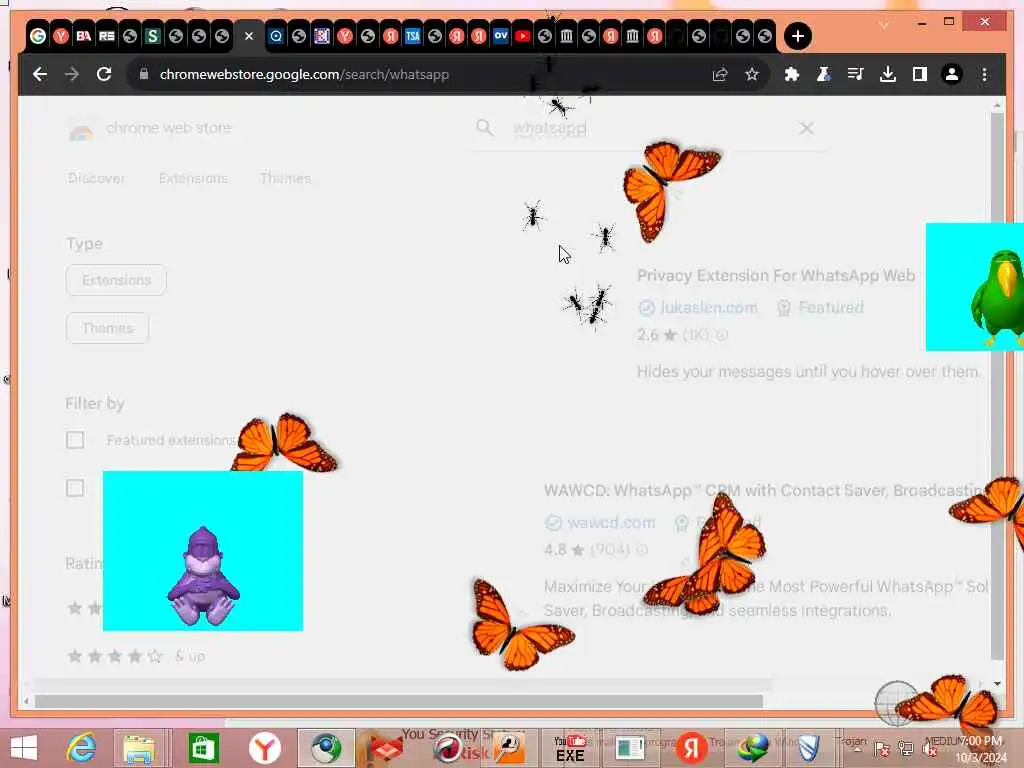The height and width of the screenshot is (768, 1024).
Task: Clear the whatsapp search with the X
Action: (807, 128)
